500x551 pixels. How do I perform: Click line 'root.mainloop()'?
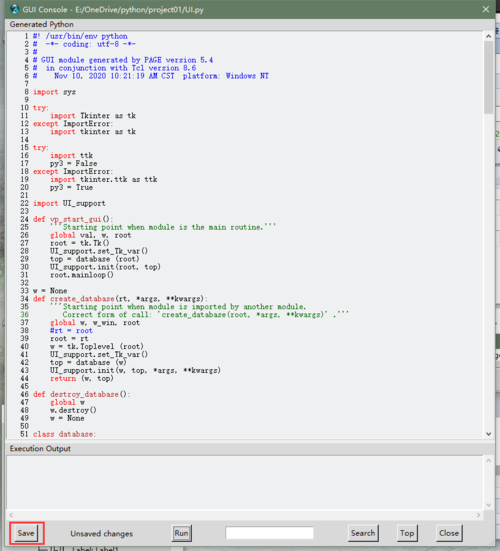click(82, 275)
